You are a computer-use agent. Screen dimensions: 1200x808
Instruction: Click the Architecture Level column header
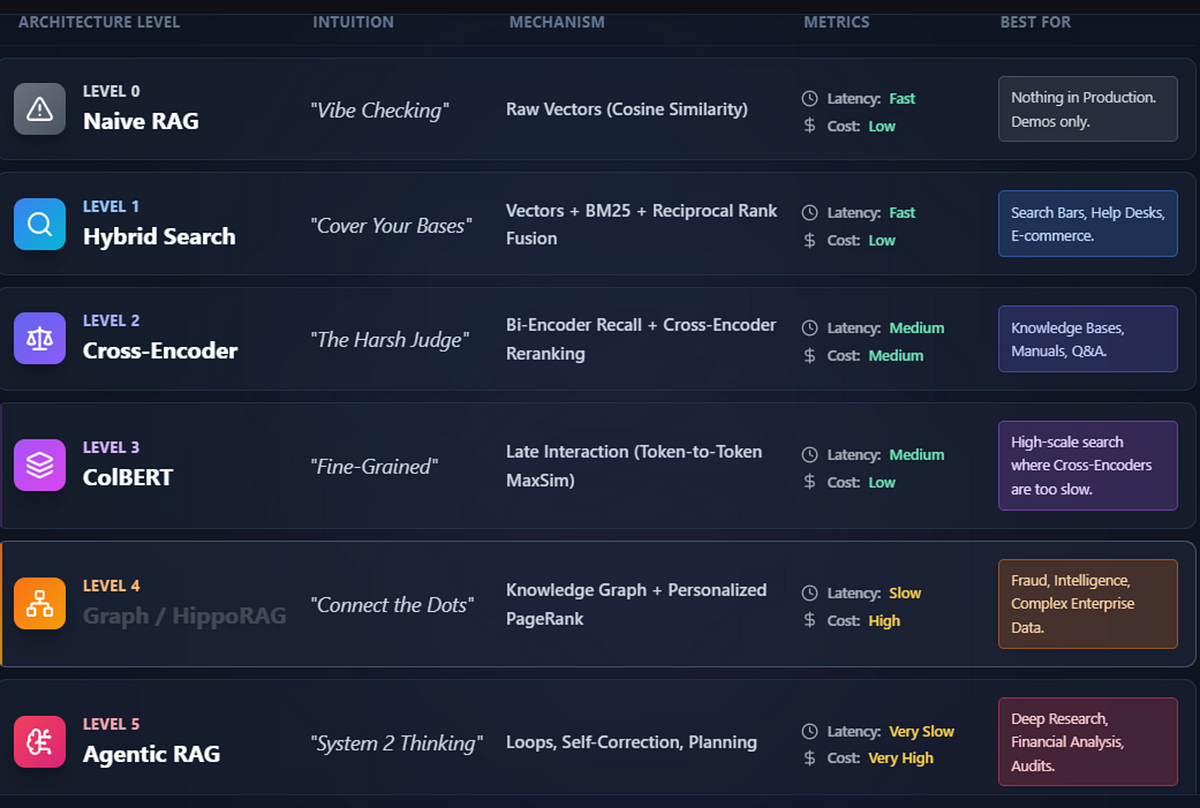pos(99,22)
